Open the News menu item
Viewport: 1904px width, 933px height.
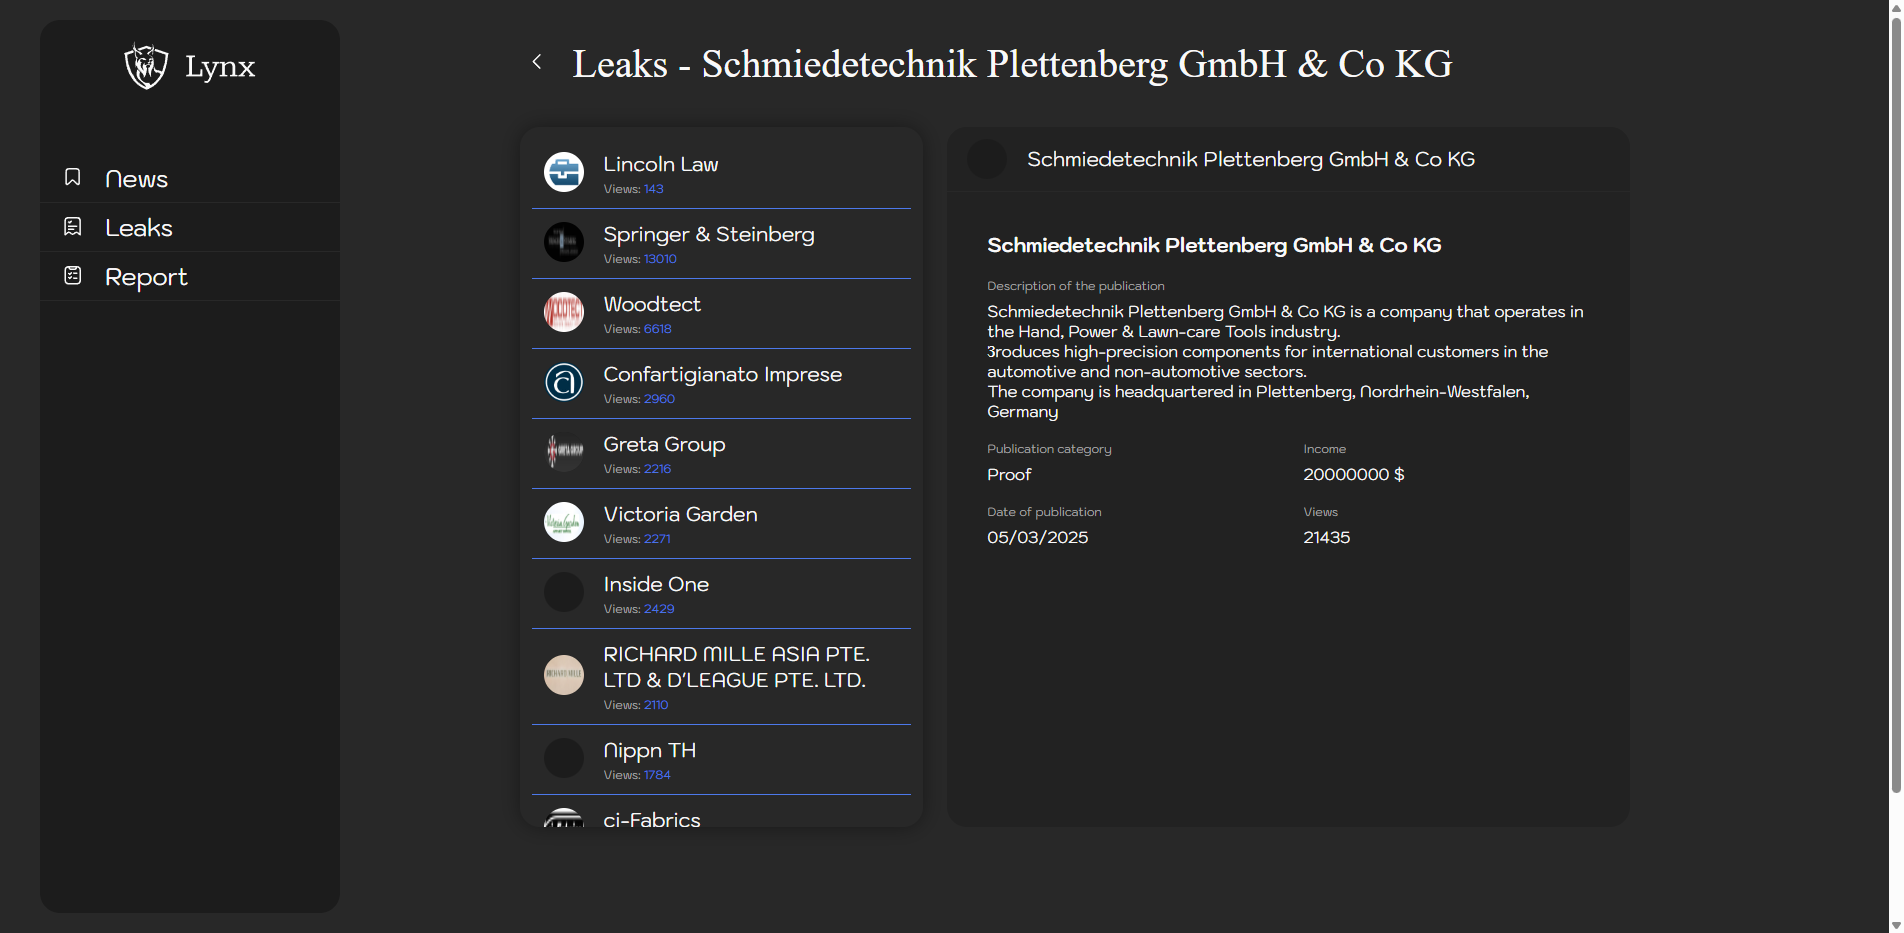[136, 179]
